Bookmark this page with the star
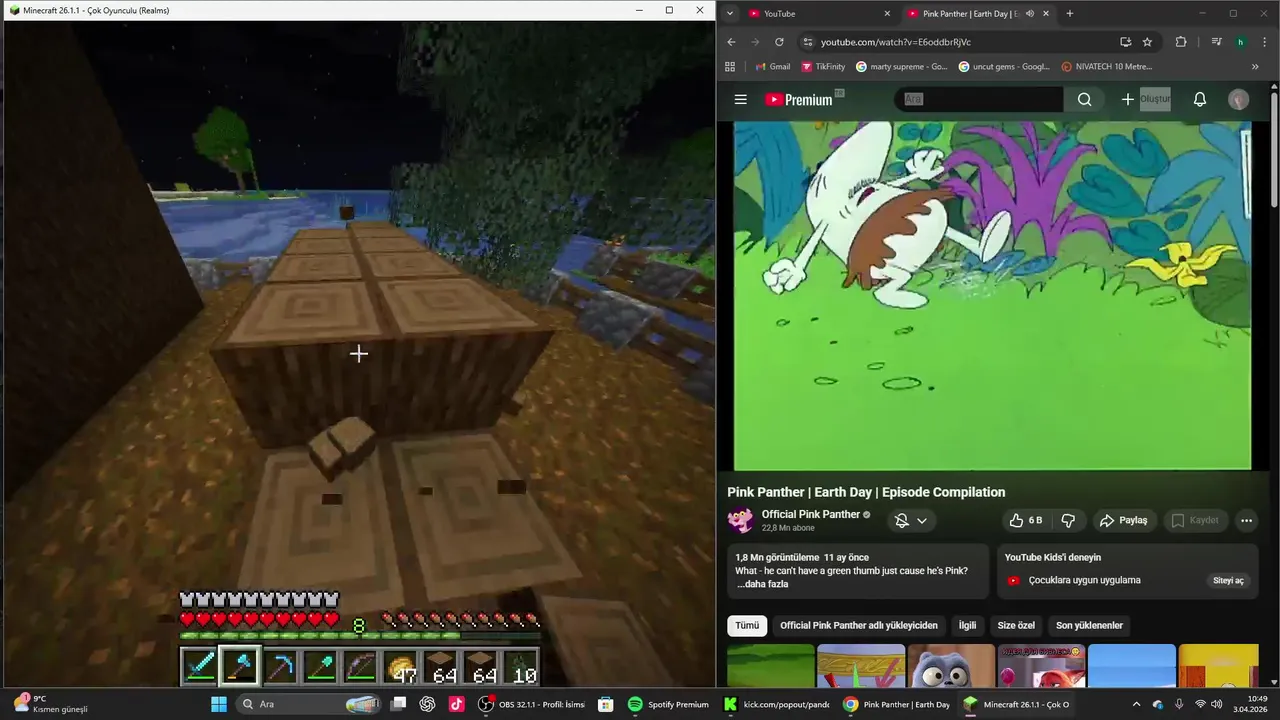Viewport: 1280px width, 720px height. tap(1147, 42)
